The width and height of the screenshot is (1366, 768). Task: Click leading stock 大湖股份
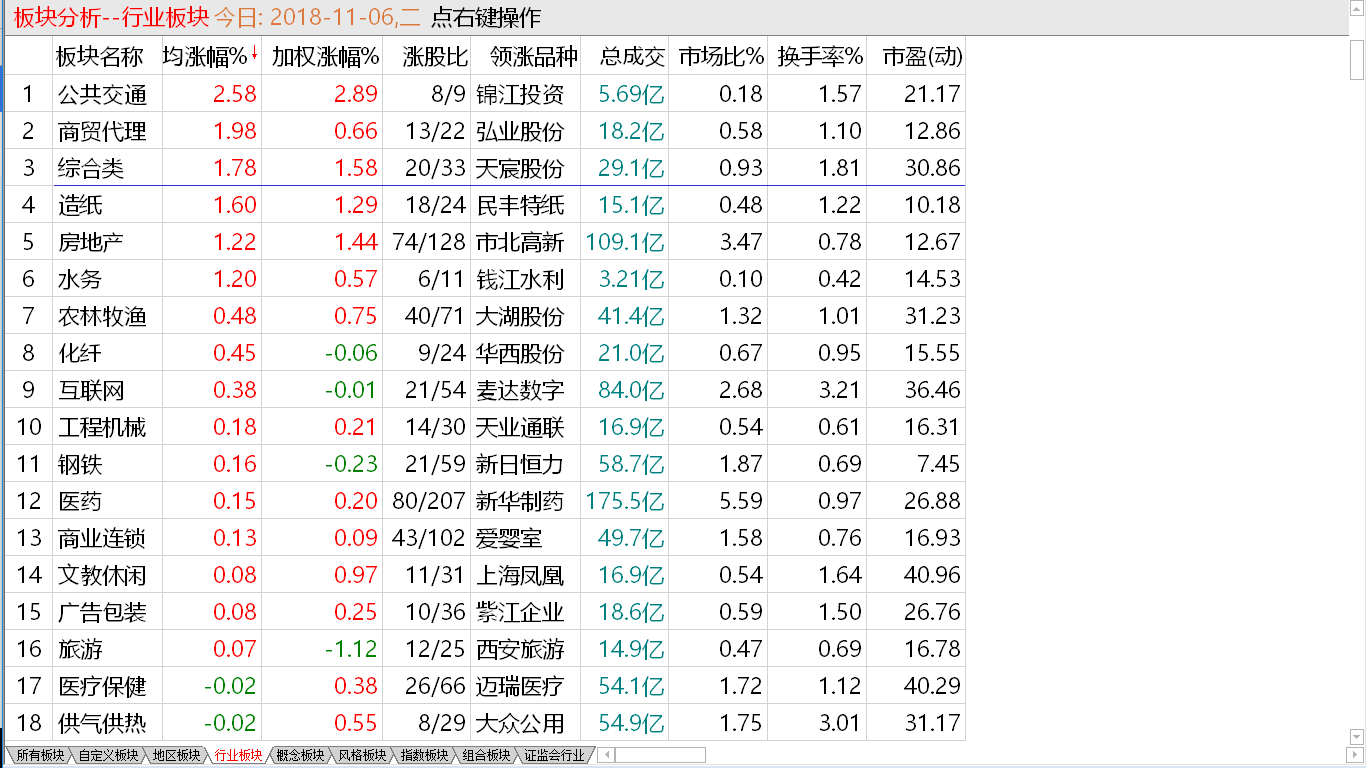tap(520, 316)
